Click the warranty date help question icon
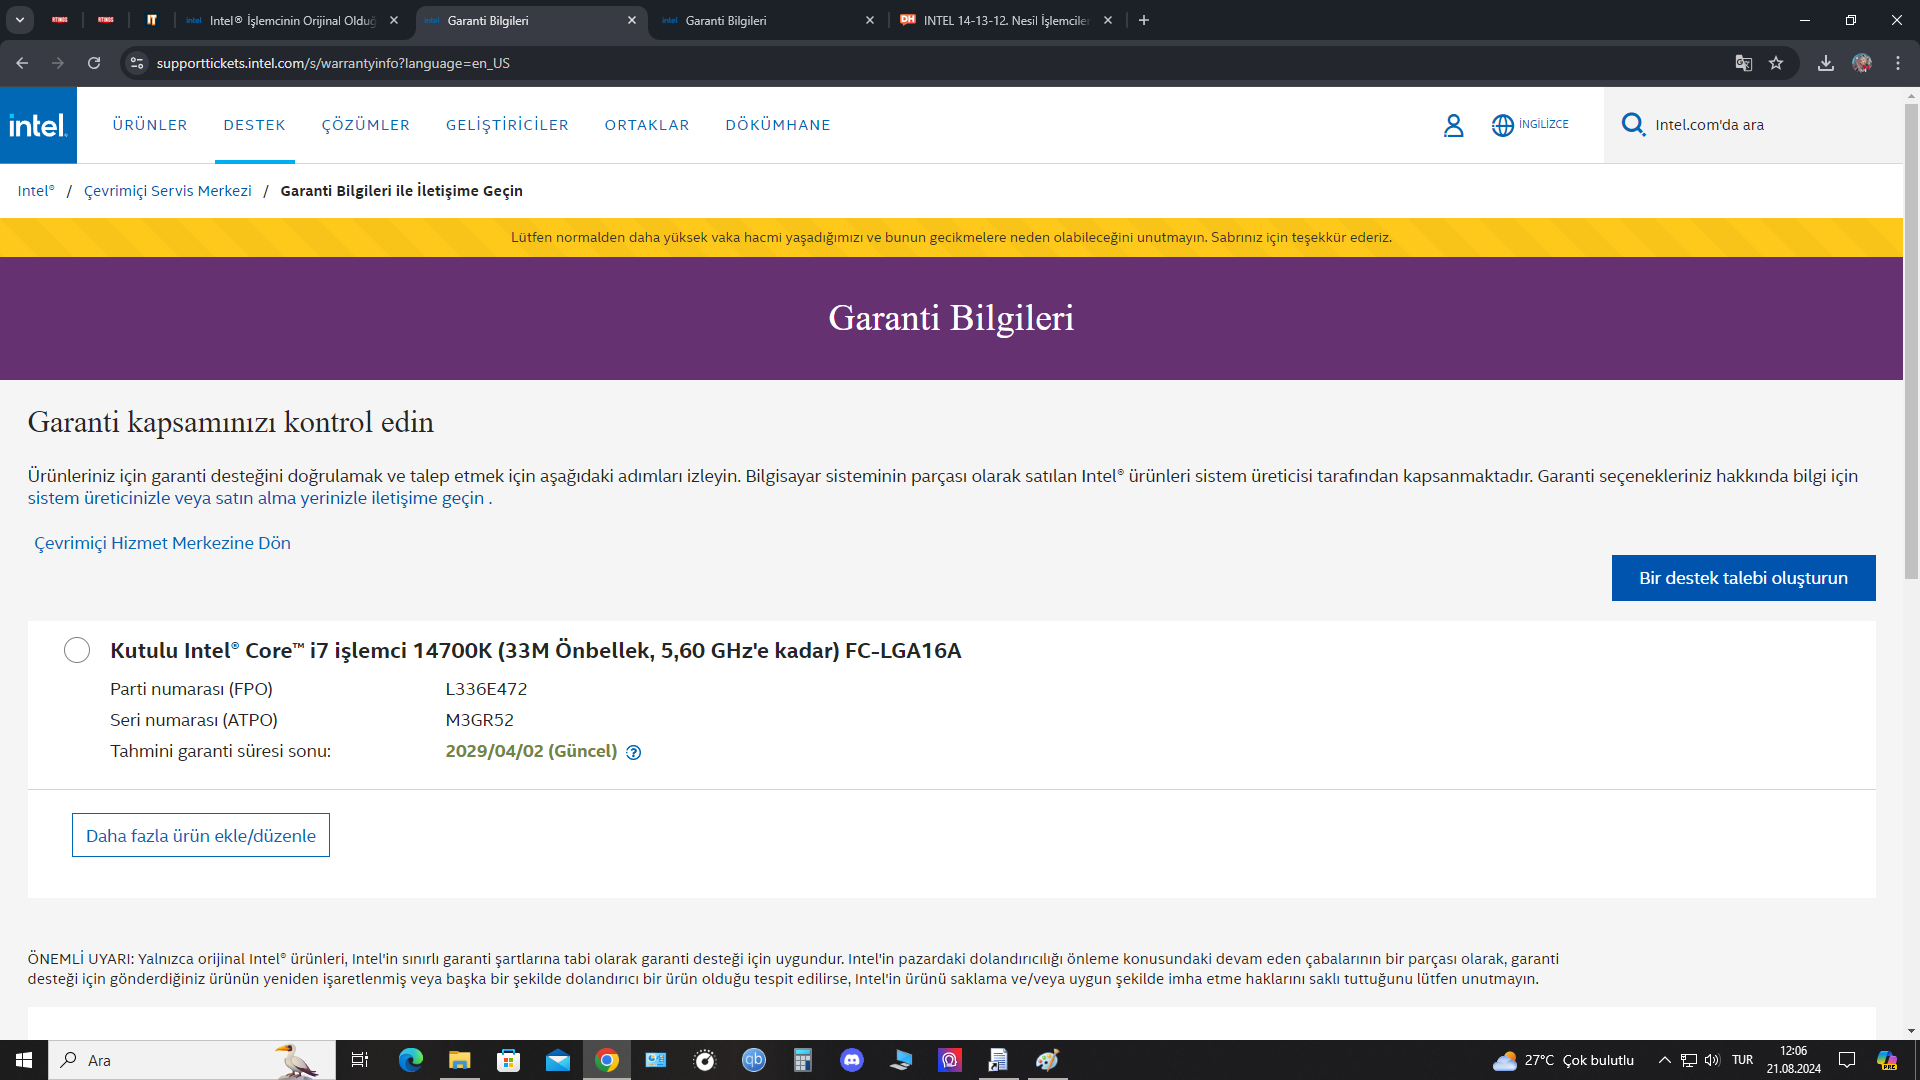Screen dimensions: 1920x1080 coord(633,752)
